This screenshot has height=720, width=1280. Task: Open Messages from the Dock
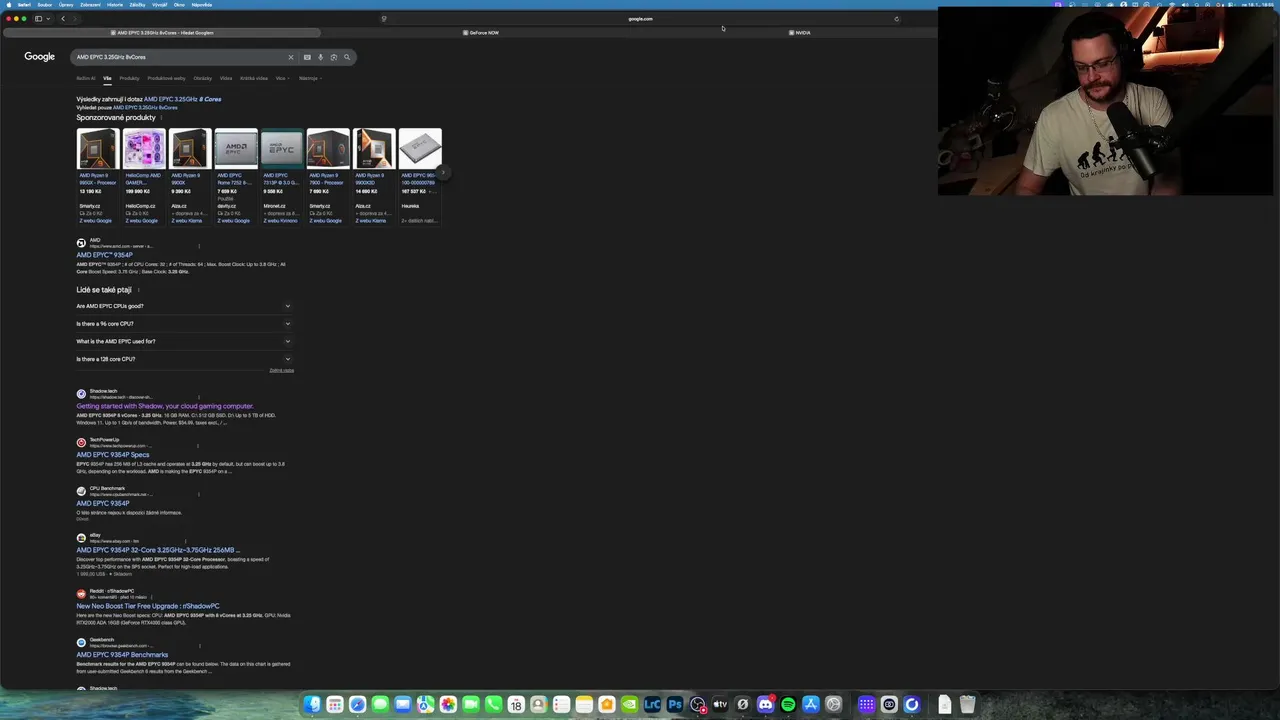point(380,704)
